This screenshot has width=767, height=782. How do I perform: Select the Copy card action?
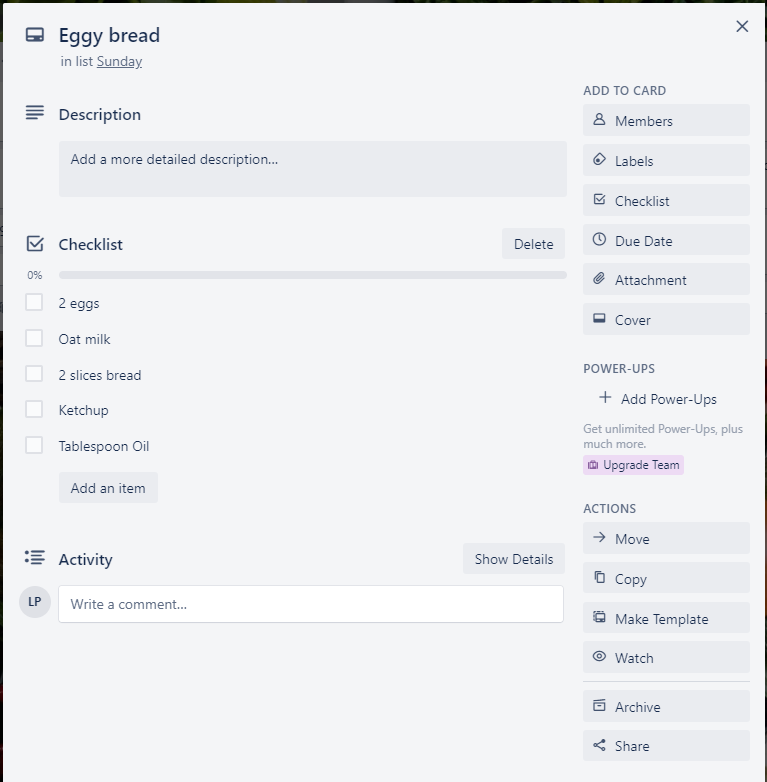(666, 578)
